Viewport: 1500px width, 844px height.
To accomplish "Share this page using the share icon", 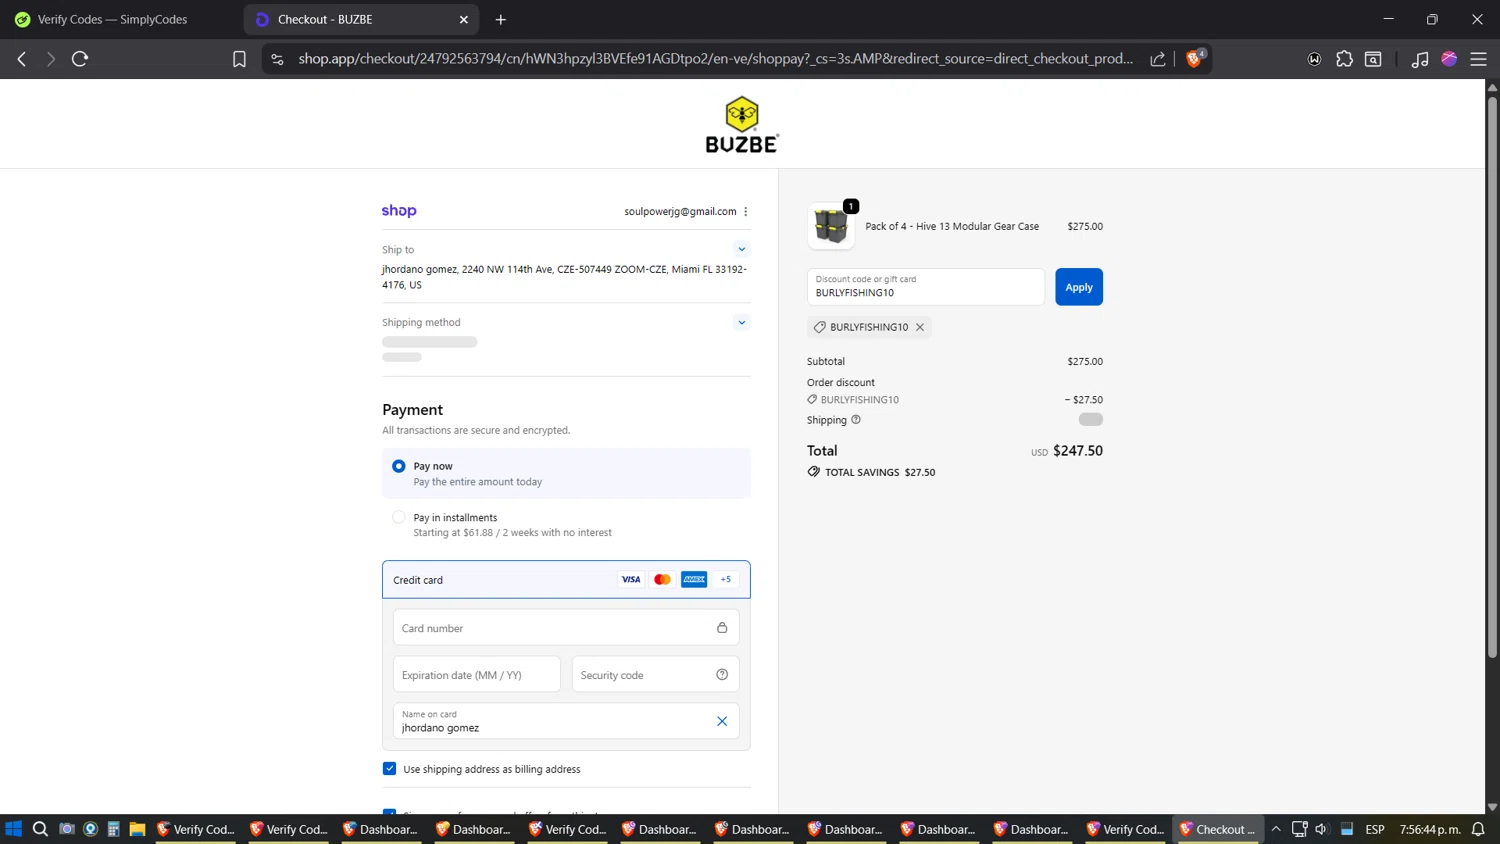I will (1158, 59).
